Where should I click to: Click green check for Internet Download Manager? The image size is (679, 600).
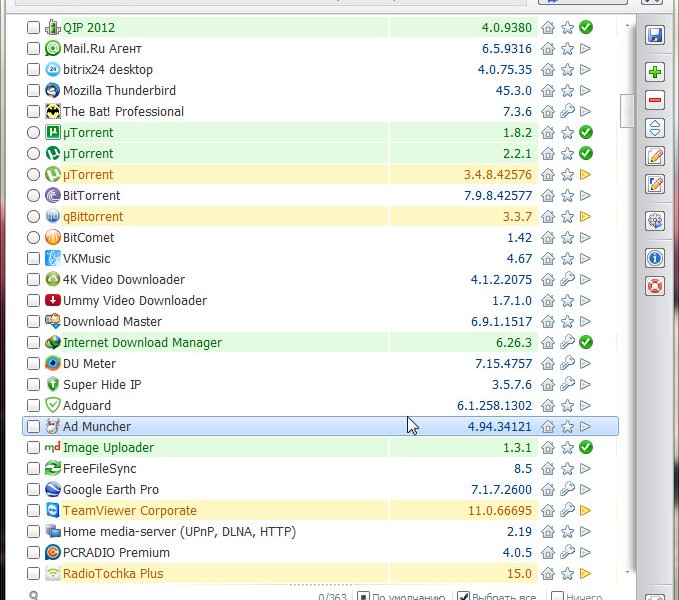coord(586,342)
